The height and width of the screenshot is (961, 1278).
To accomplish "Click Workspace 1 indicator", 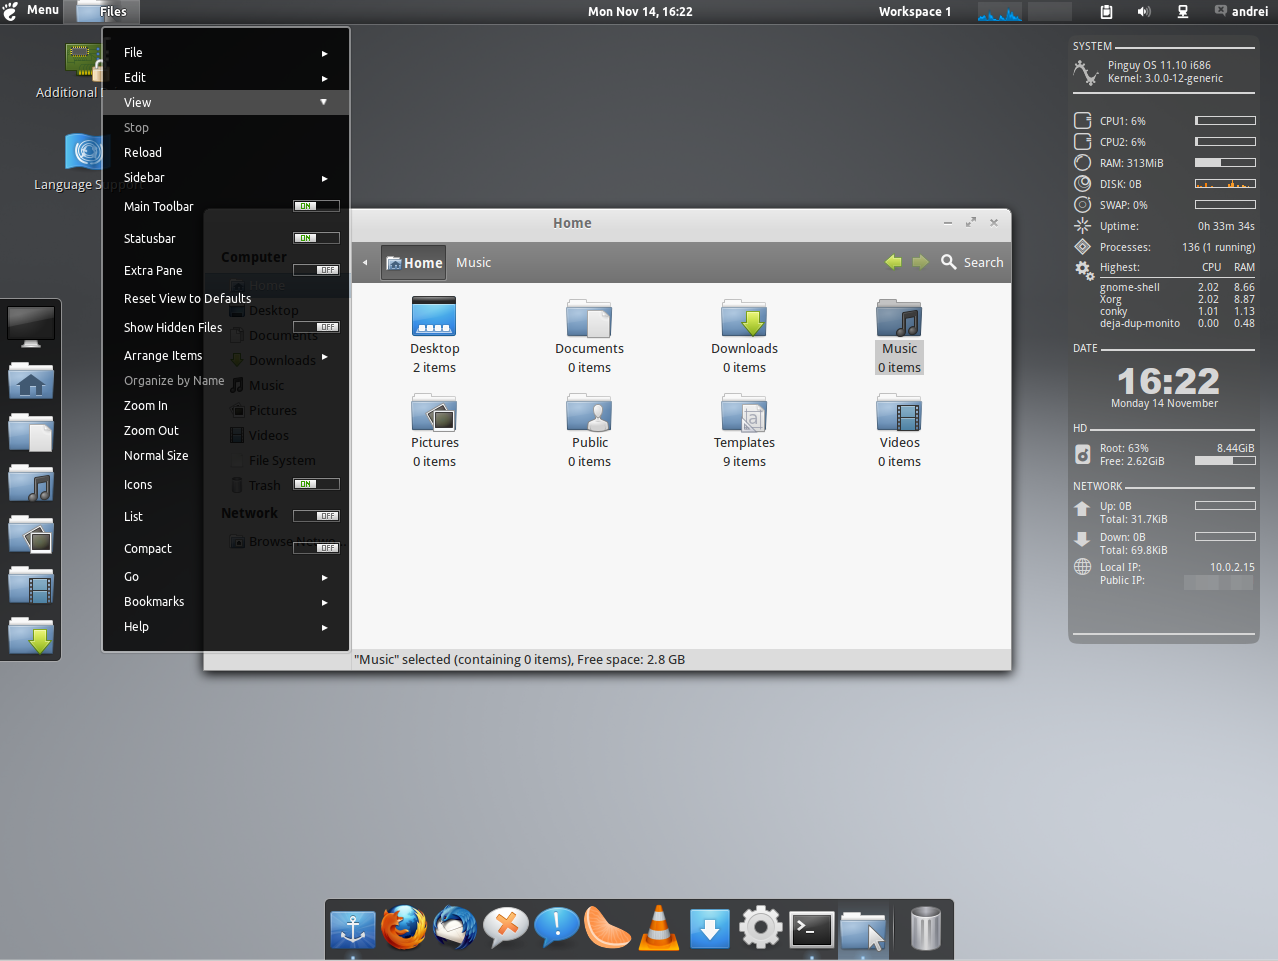I will tap(915, 12).
